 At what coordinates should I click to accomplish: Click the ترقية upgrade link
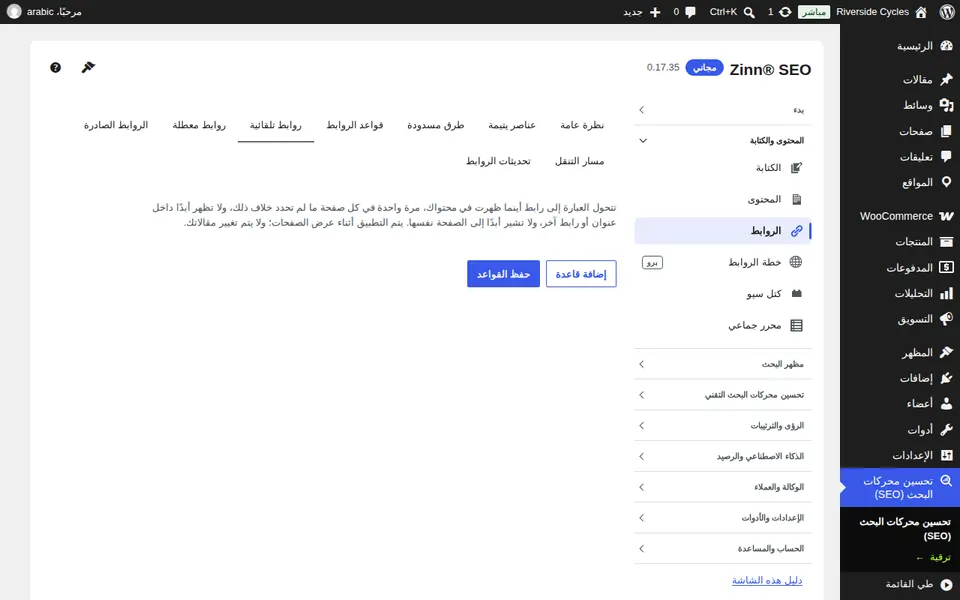click(x=934, y=558)
